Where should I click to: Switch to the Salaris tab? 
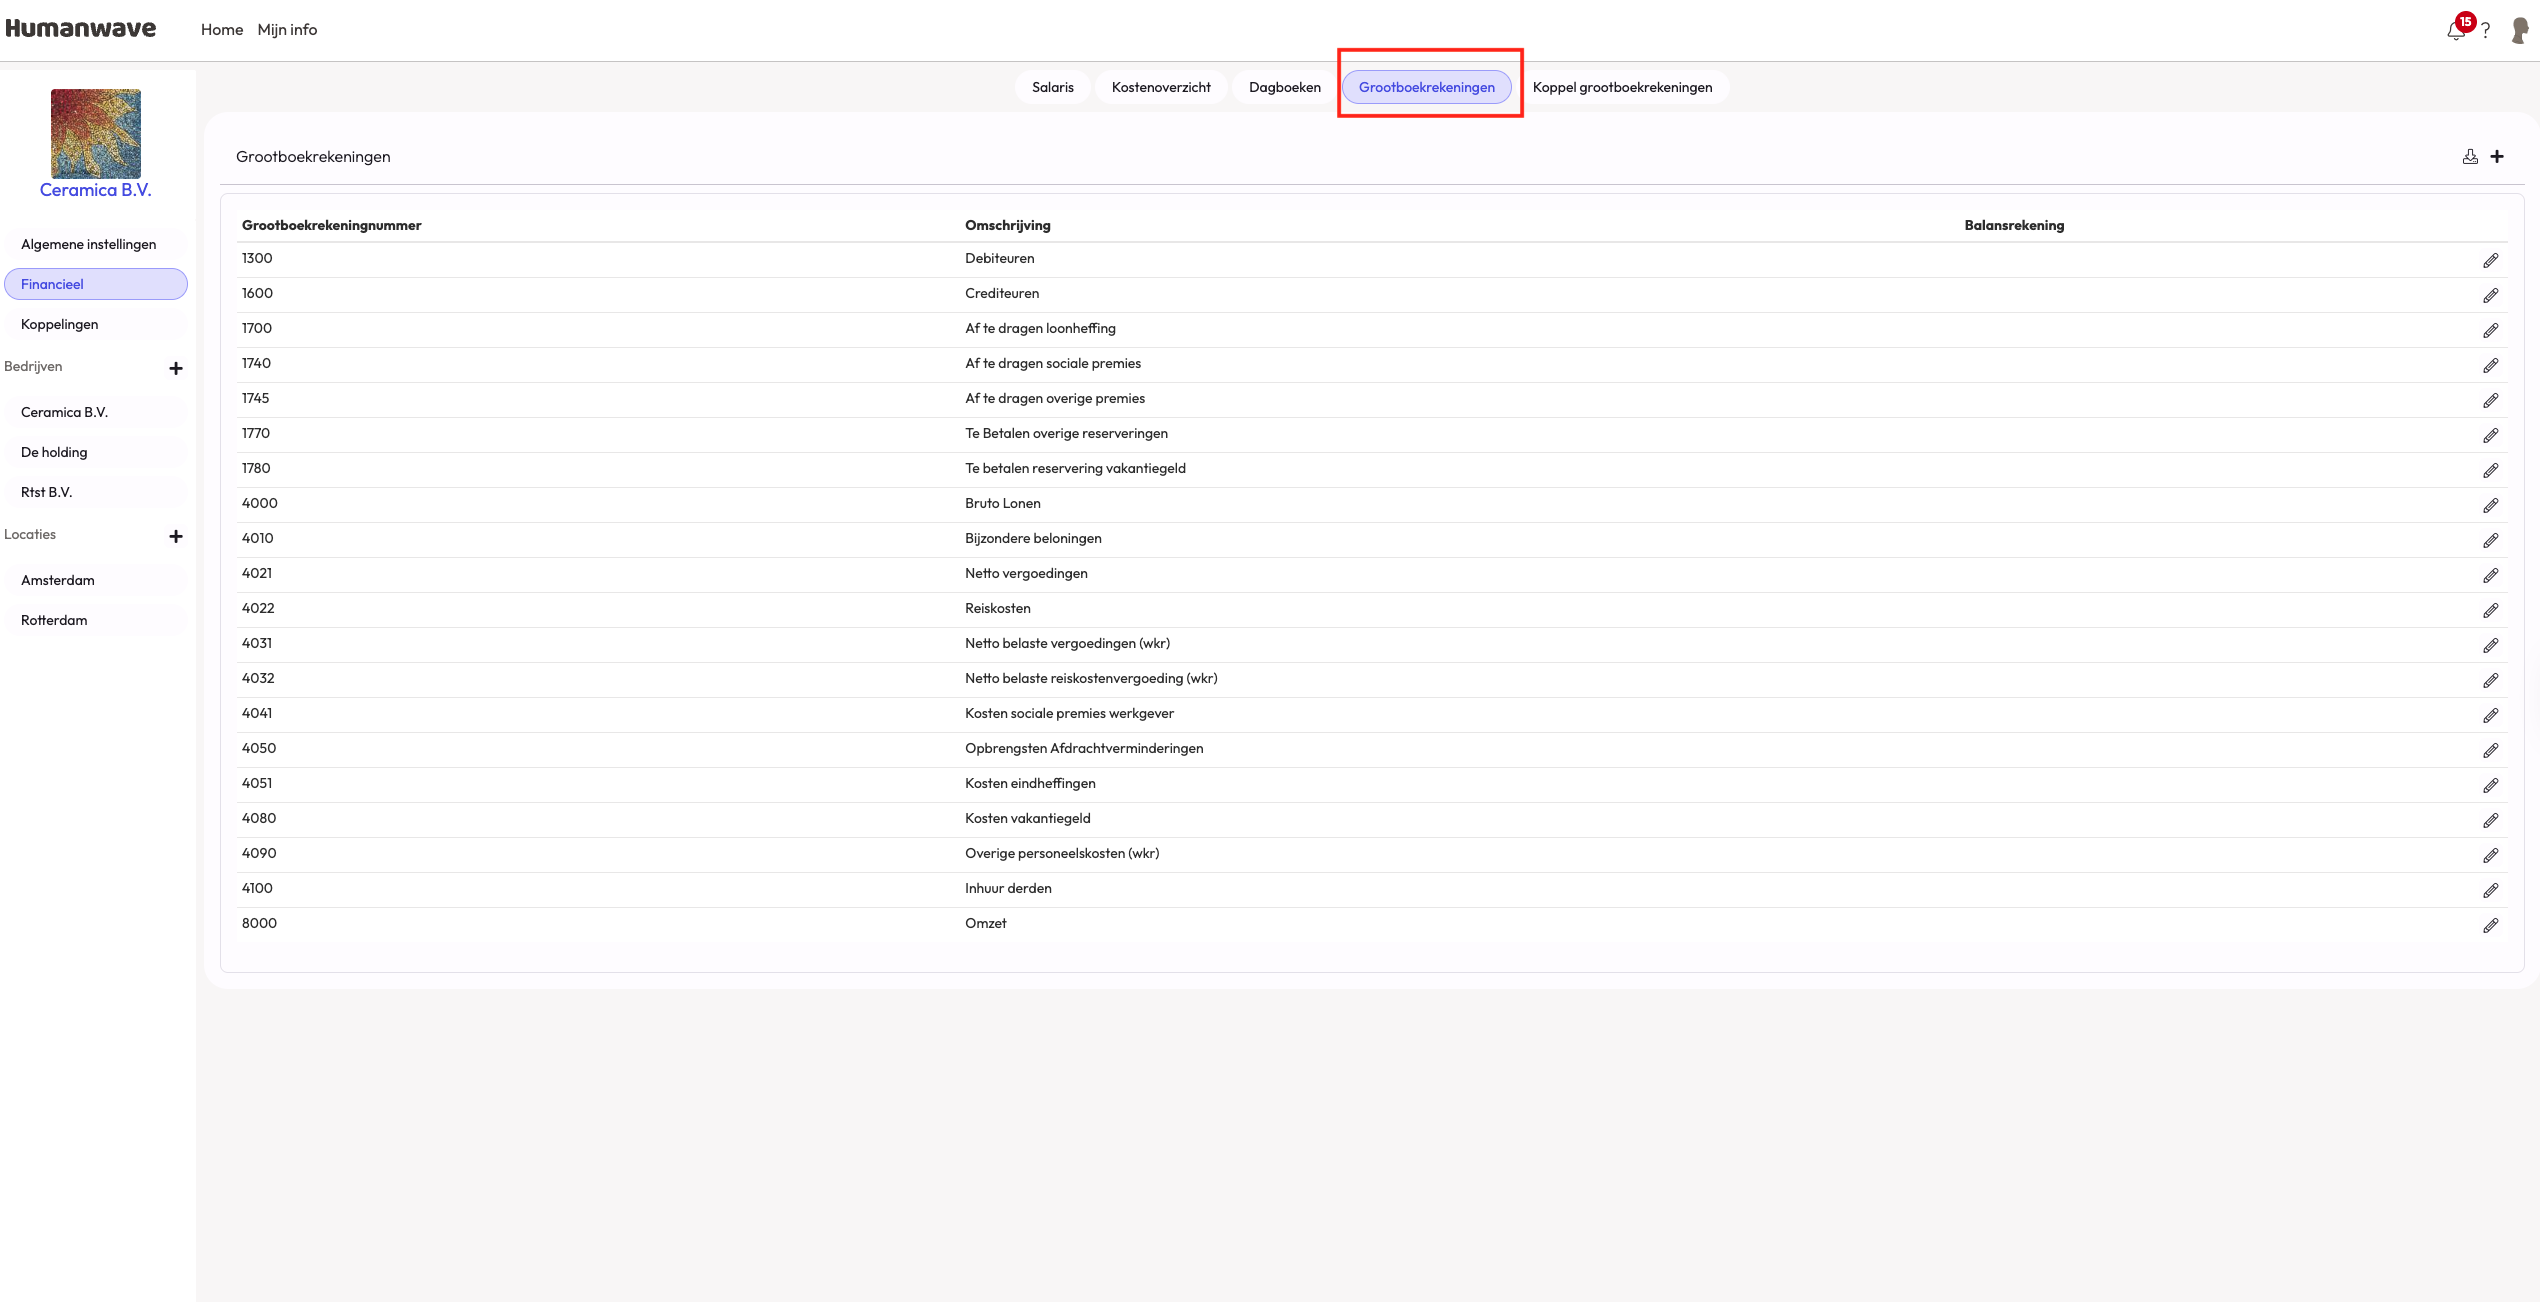tap(1052, 87)
